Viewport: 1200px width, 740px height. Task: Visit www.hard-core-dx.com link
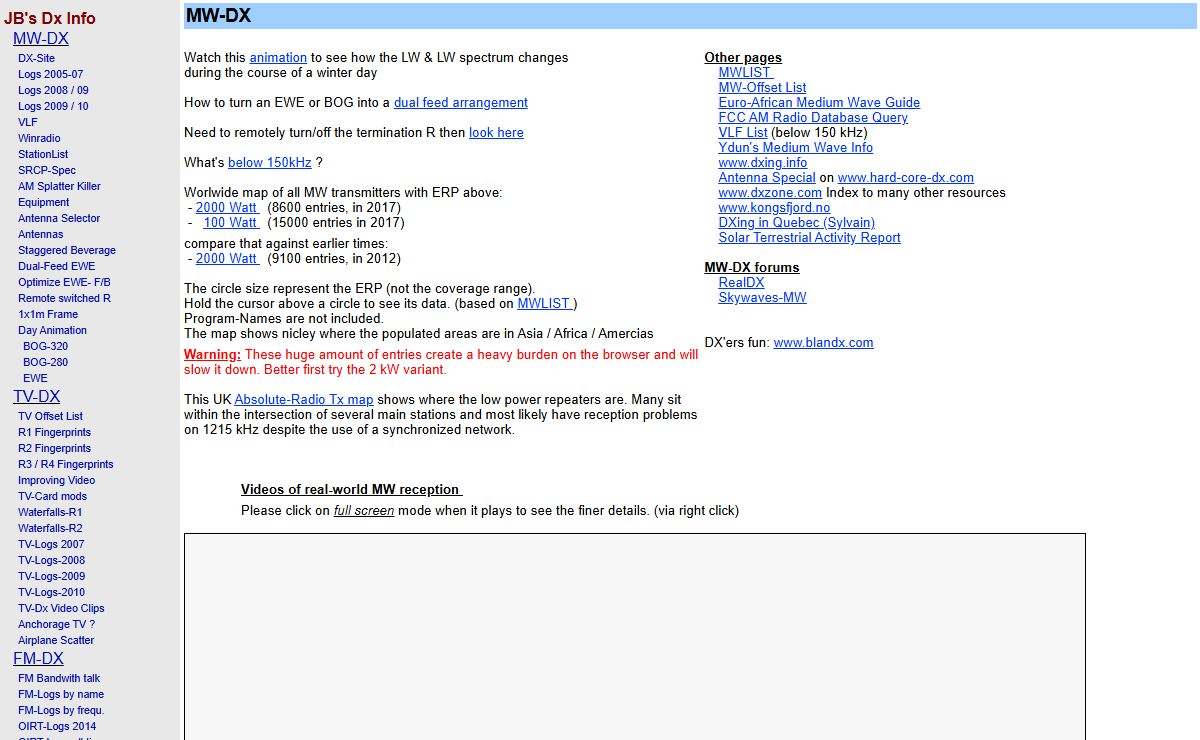[x=906, y=178]
